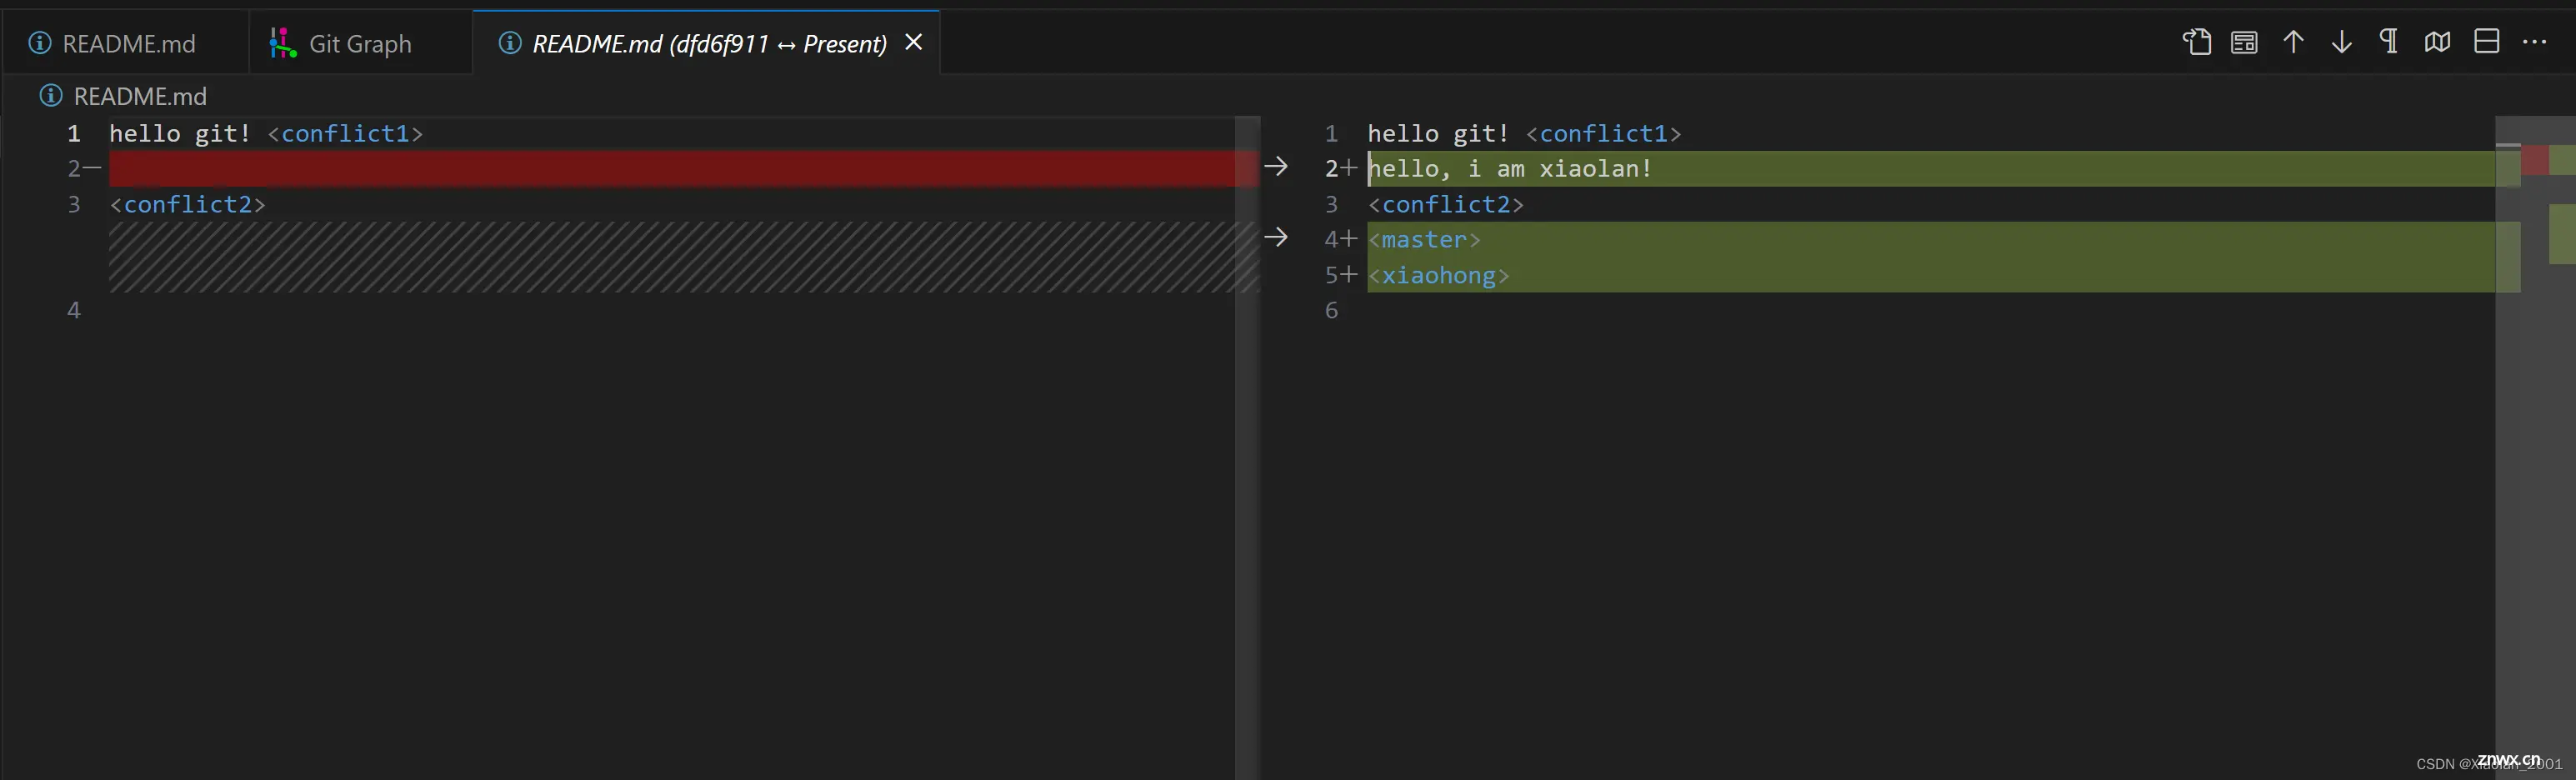Screen dimensions: 2576x780
Task: Click '<conflict2>' in left pane
Action: click(187, 204)
